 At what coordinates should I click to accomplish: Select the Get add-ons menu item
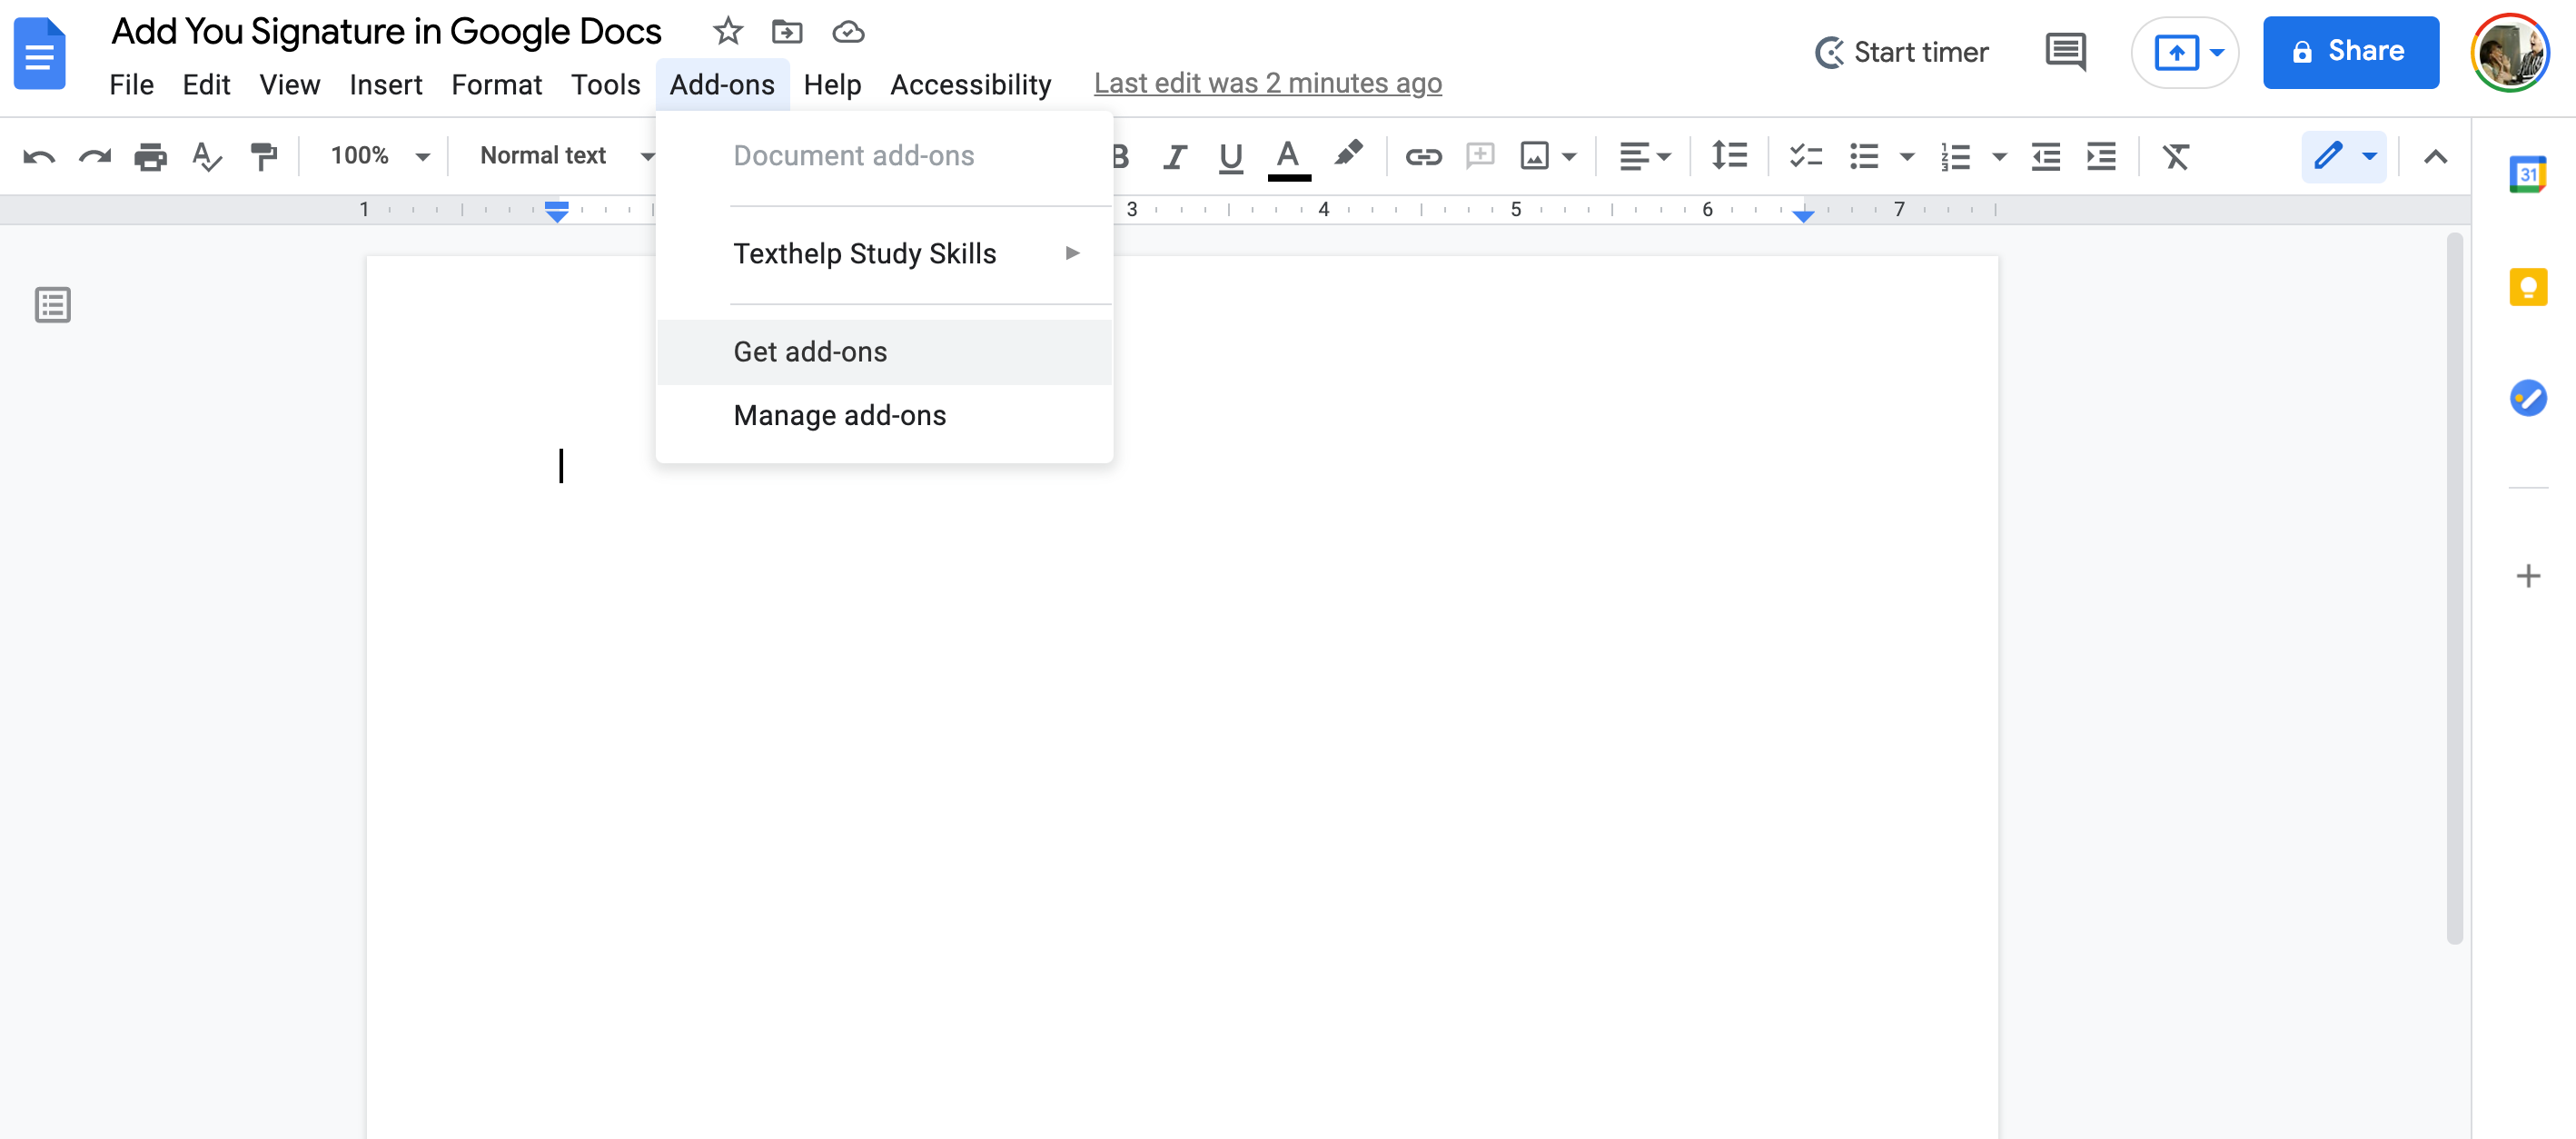click(x=810, y=352)
